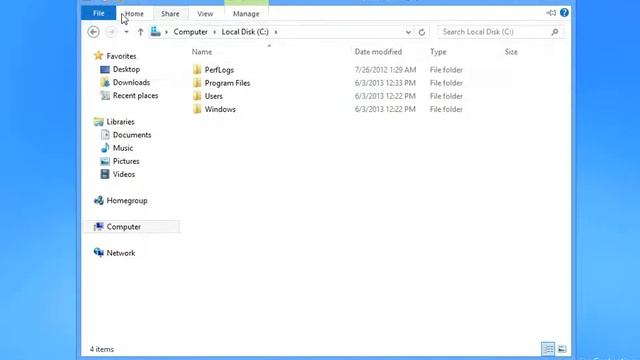
Task: Expand chevron after Local Disk (C:)
Action: tap(276, 32)
